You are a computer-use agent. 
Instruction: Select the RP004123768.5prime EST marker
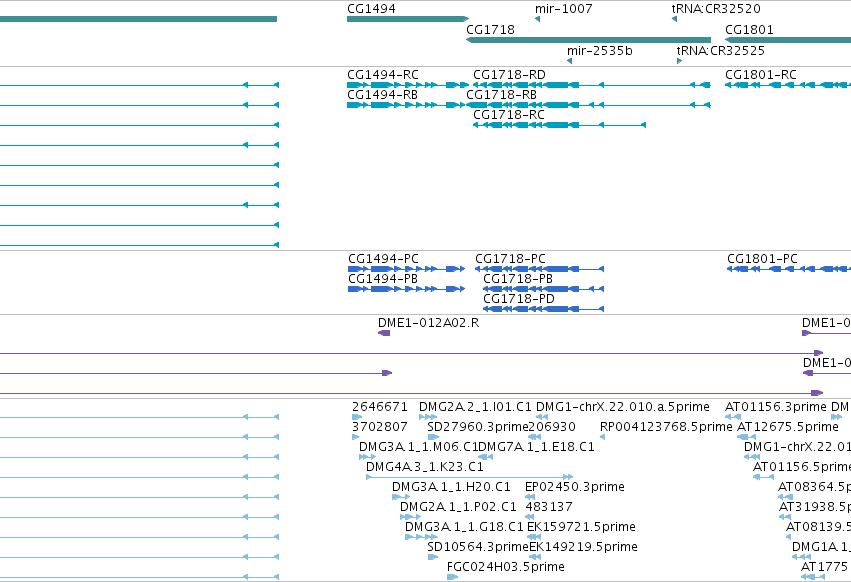(x=602, y=438)
